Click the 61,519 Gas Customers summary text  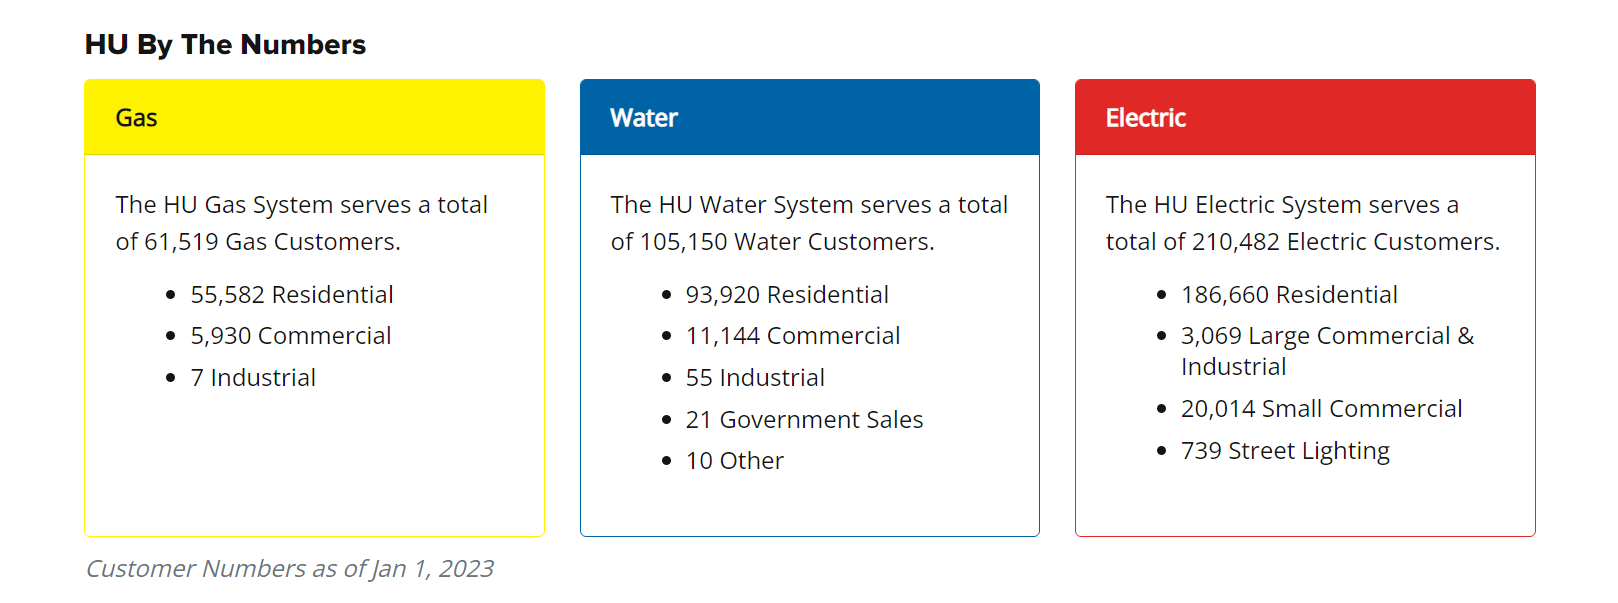[x=301, y=223]
